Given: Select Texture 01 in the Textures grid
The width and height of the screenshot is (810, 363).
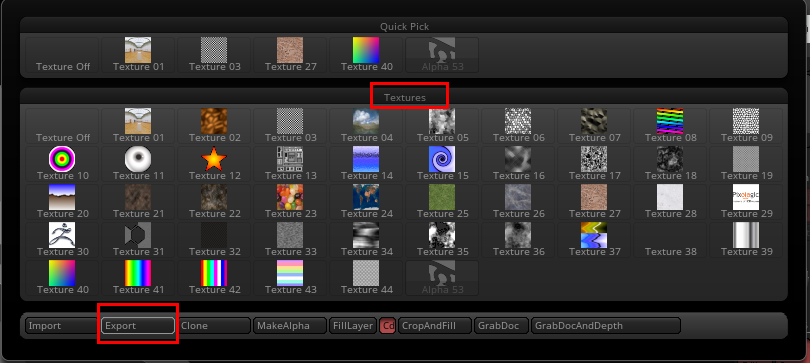Looking at the screenshot, I should 138,125.
